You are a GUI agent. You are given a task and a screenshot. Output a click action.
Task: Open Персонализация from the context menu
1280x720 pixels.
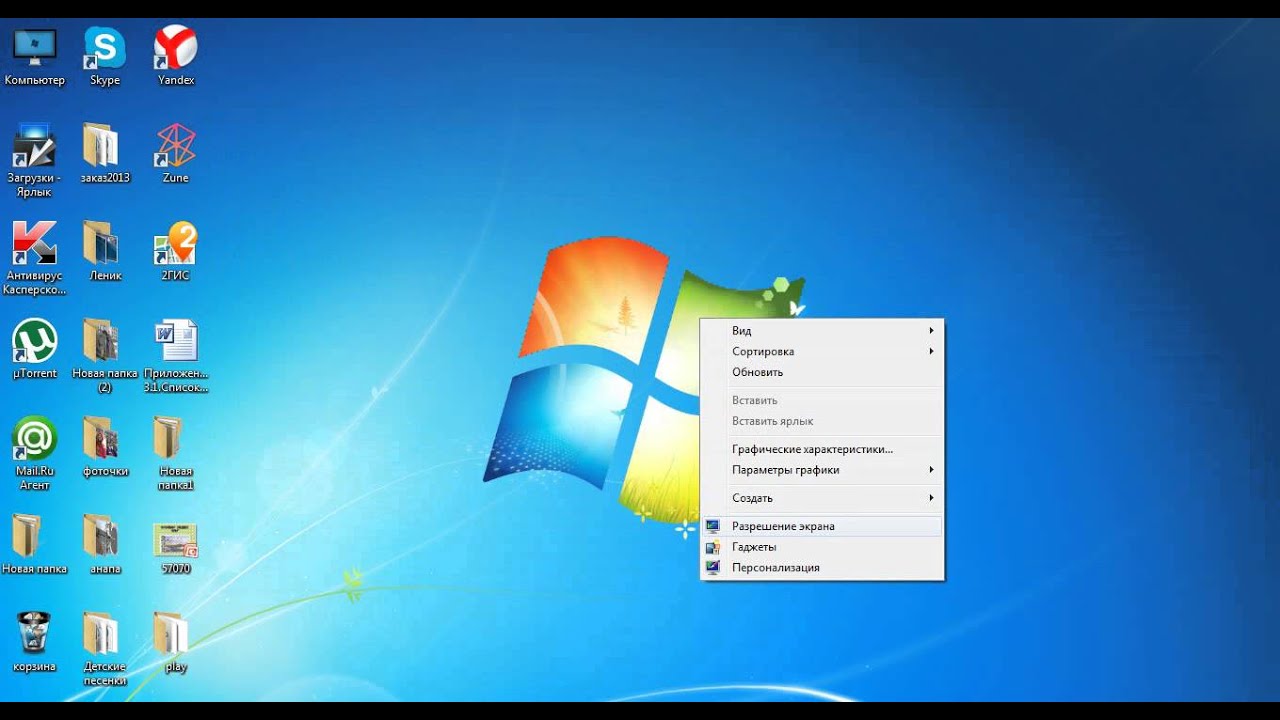point(822,568)
